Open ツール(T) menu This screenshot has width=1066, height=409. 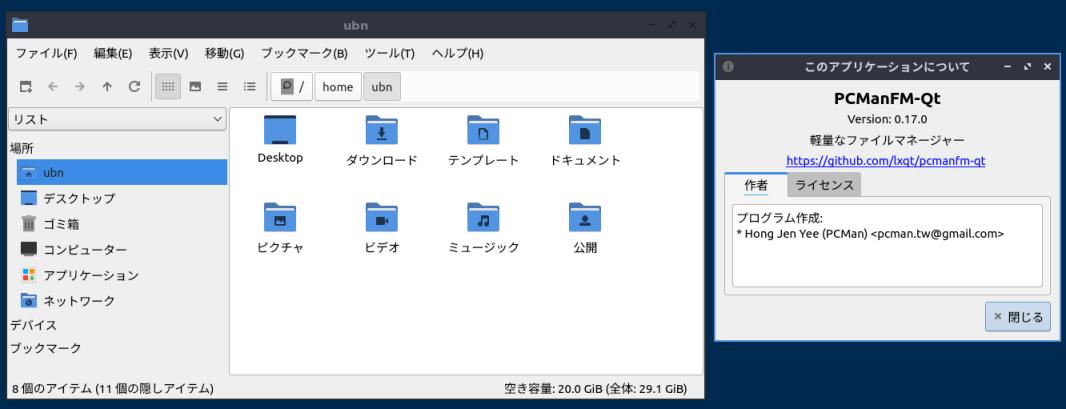coord(390,53)
